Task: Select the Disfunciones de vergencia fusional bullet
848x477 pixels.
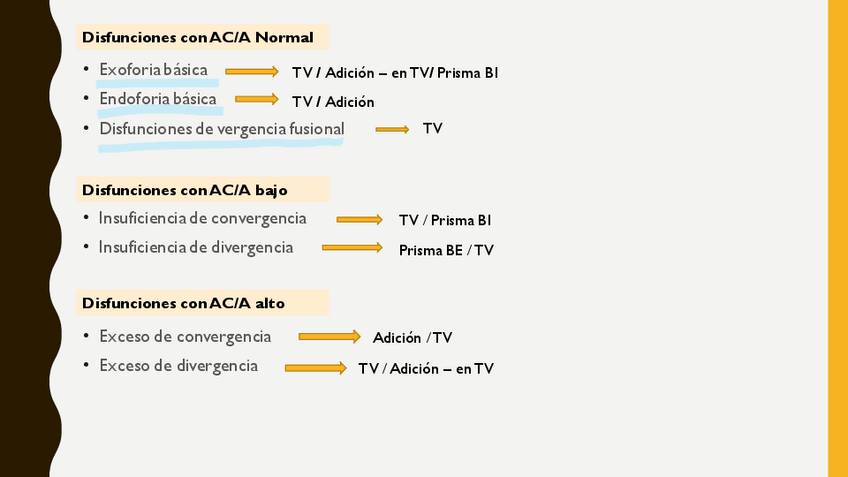Action: click(x=221, y=129)
